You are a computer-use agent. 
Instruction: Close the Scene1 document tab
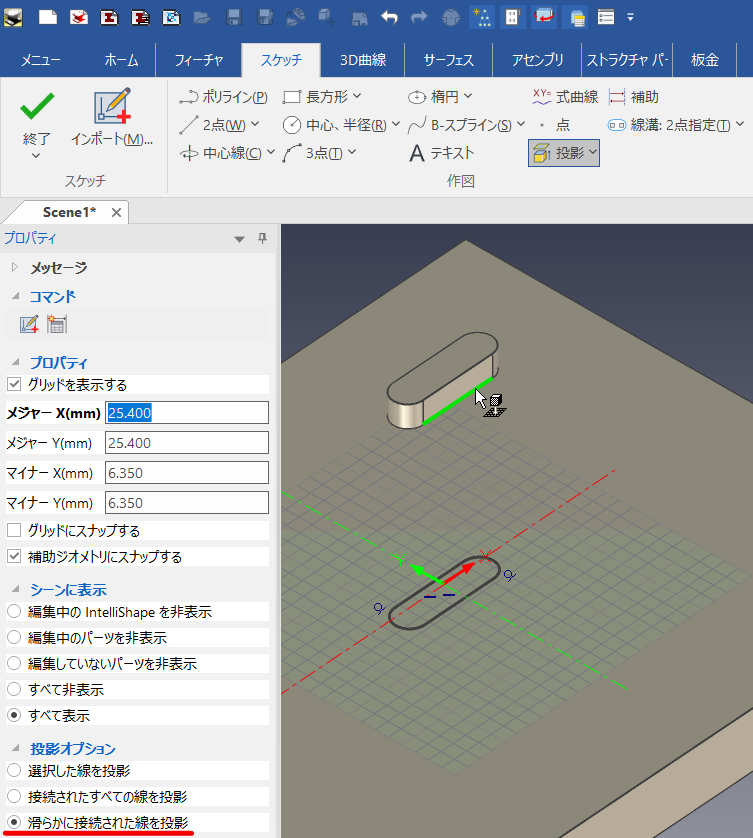116,212
